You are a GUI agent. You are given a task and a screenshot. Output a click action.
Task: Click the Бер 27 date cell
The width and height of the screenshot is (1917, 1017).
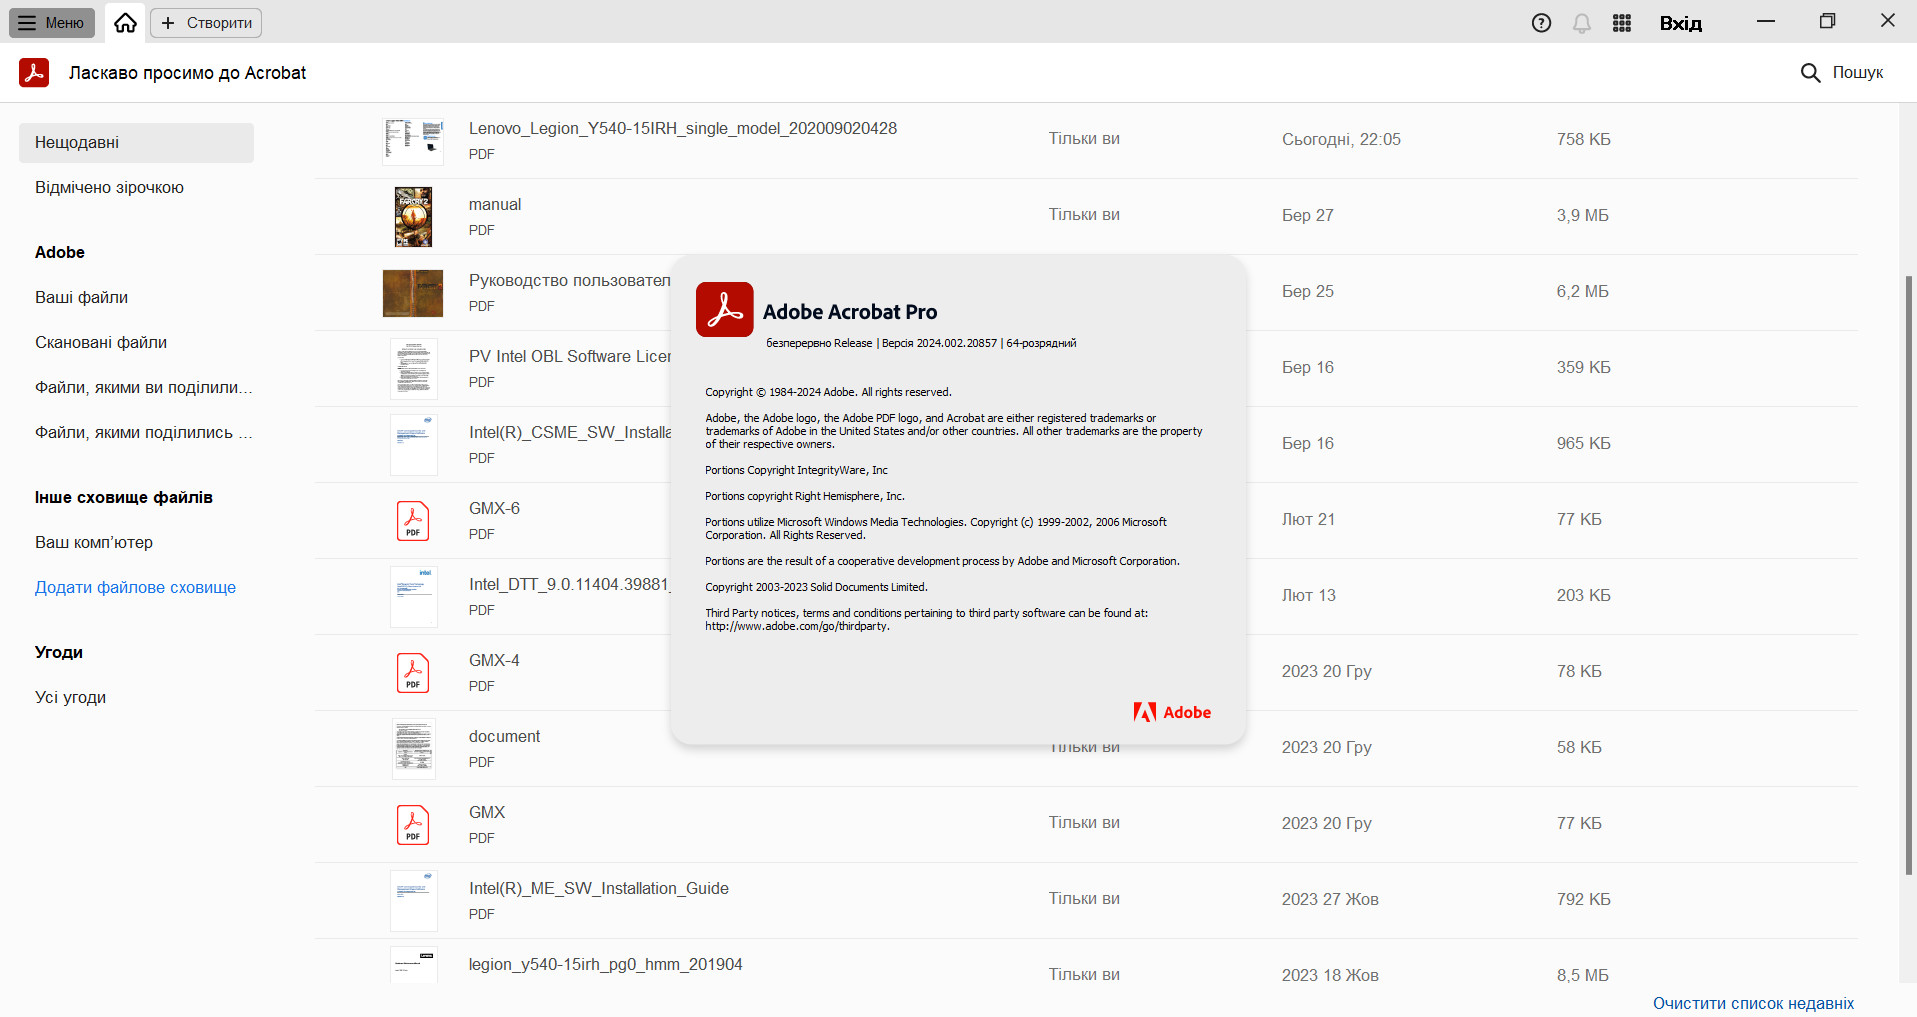pos(1308,216)
